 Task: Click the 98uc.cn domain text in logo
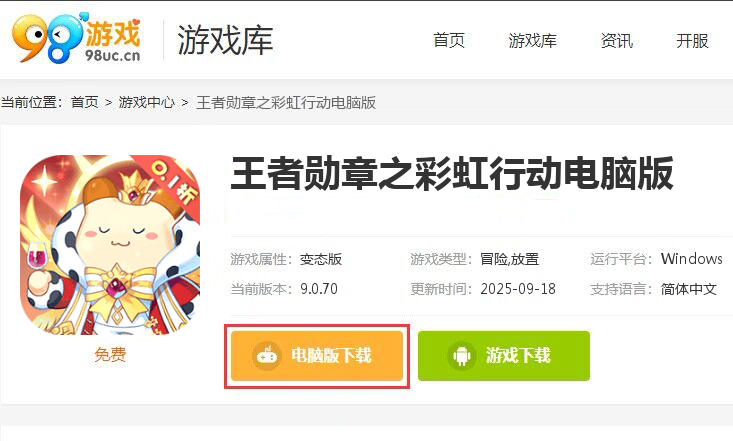(x=112, y=56)
